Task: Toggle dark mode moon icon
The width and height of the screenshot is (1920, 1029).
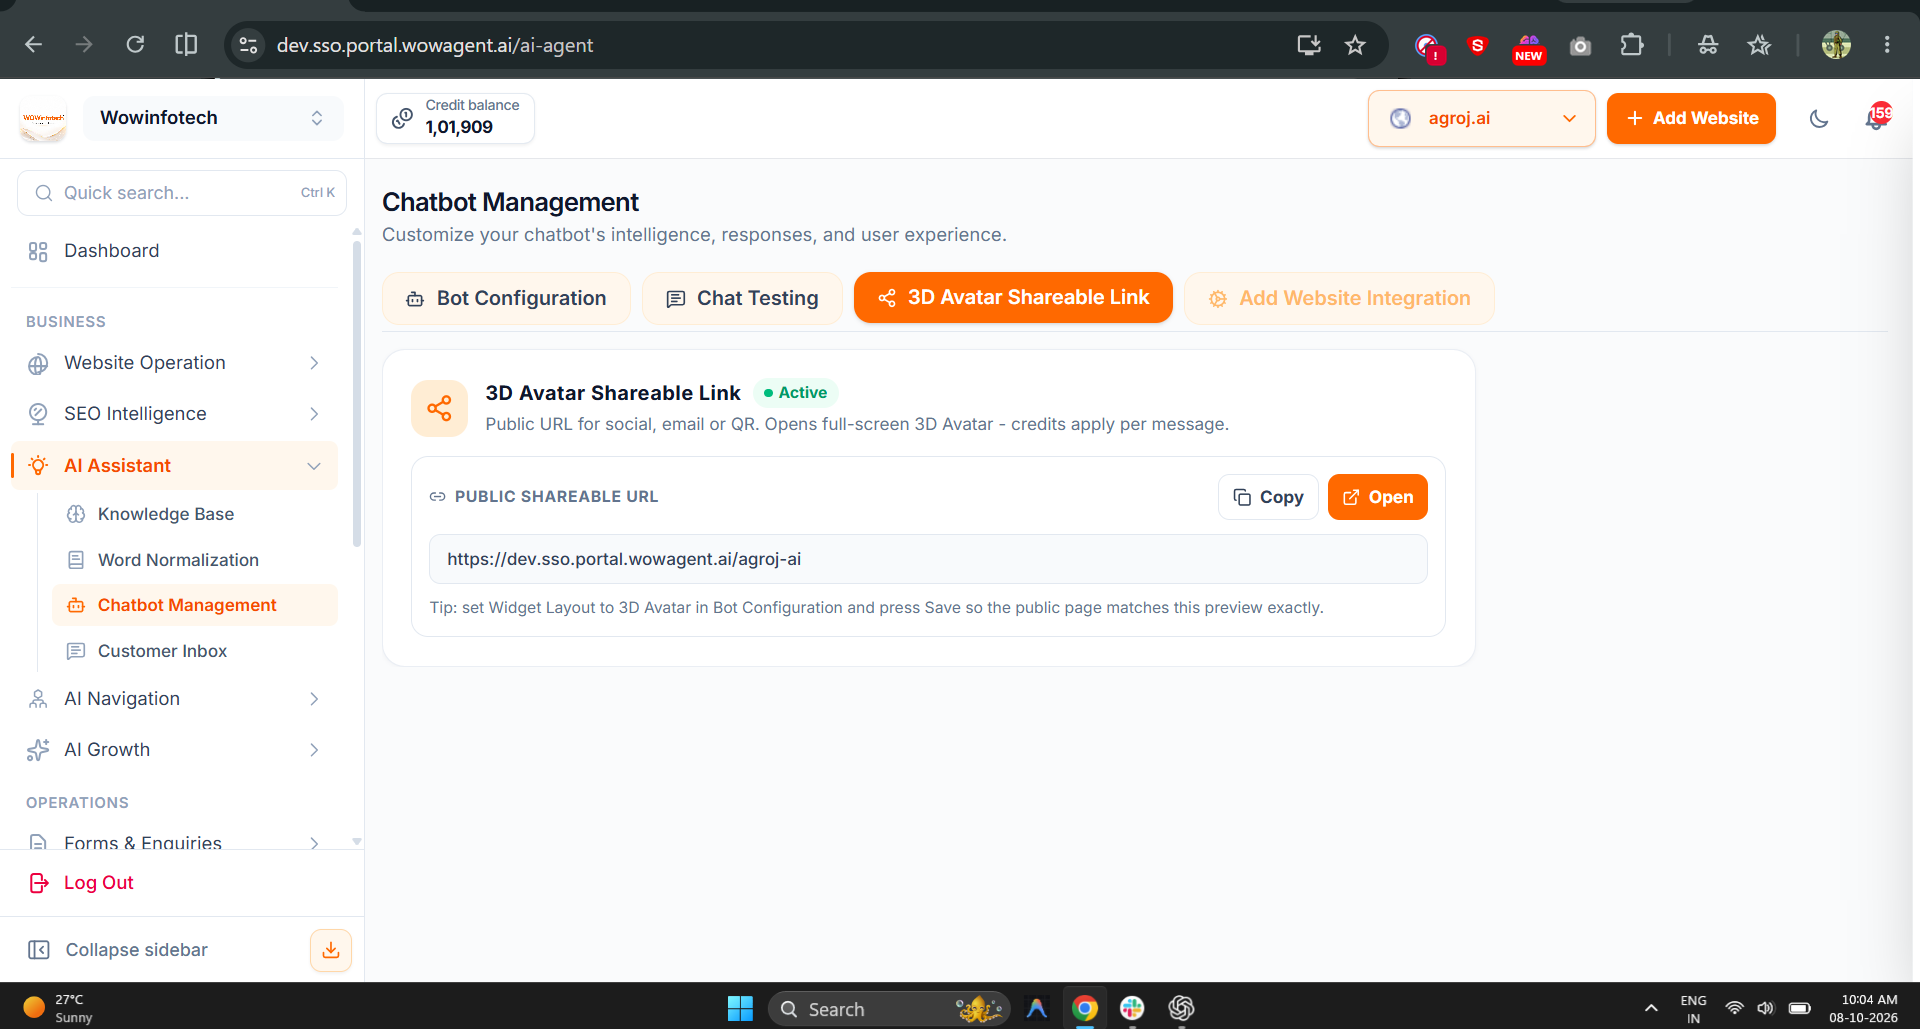Action: [x=1819, y=119]
